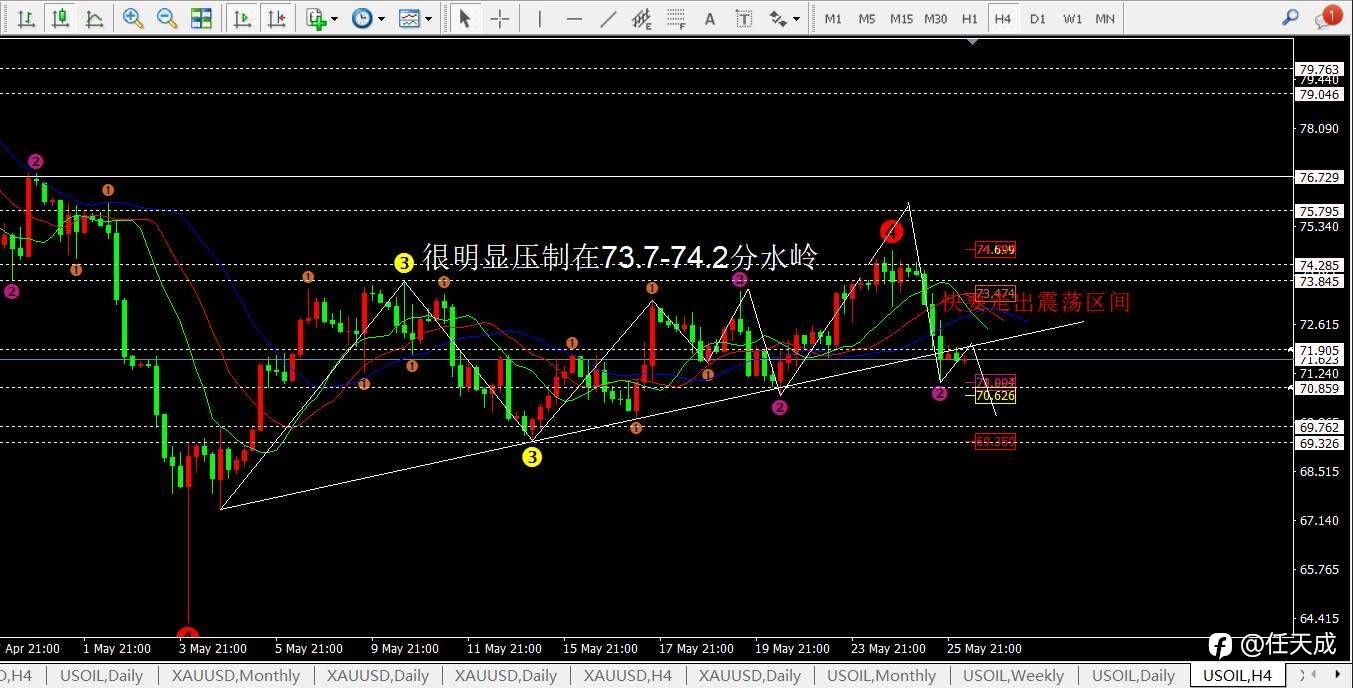This screenshot has height=688, width=1353.
Task: Switch chart to bar chart type
Action: [27, 18]
